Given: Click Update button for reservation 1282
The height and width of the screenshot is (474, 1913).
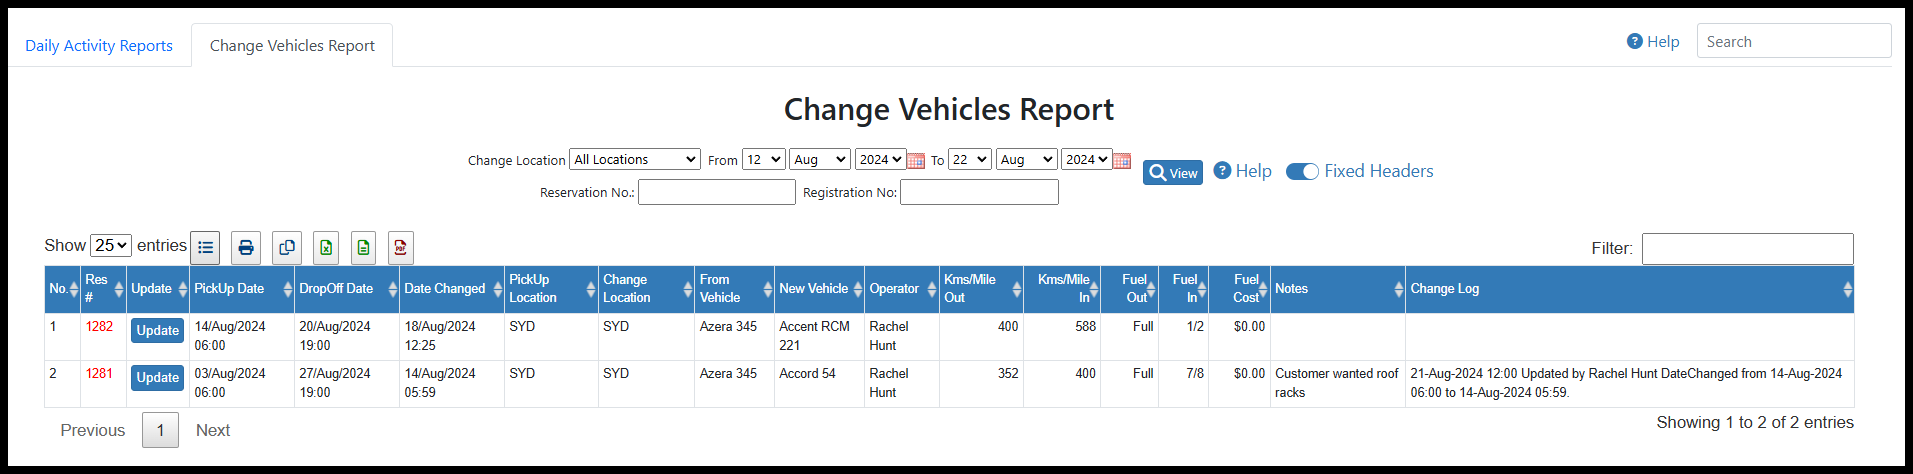Looking at the screenshot, I should click(x=158, y=330).
